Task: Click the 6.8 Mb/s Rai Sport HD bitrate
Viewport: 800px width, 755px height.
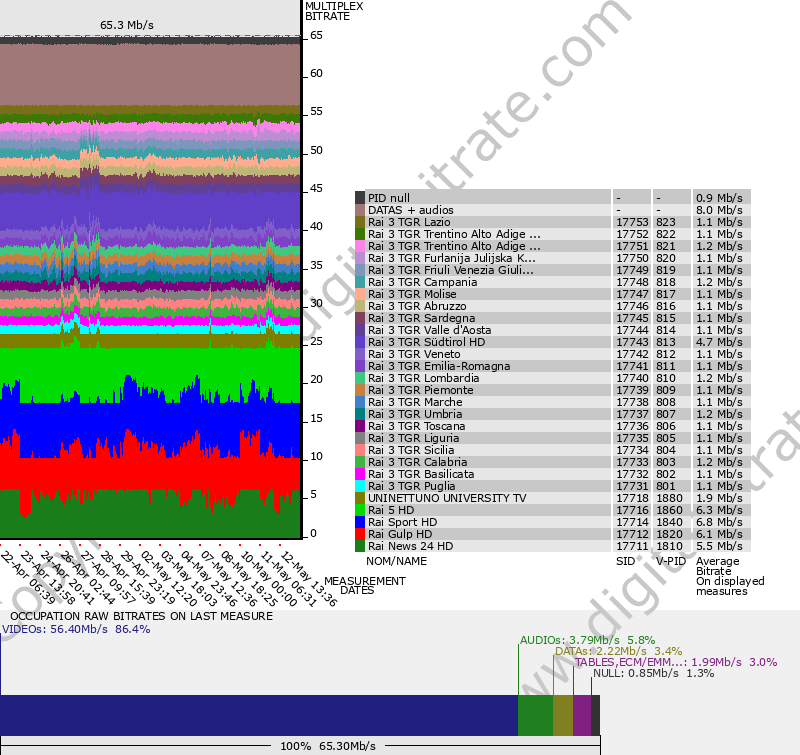Action: [719, 522]
